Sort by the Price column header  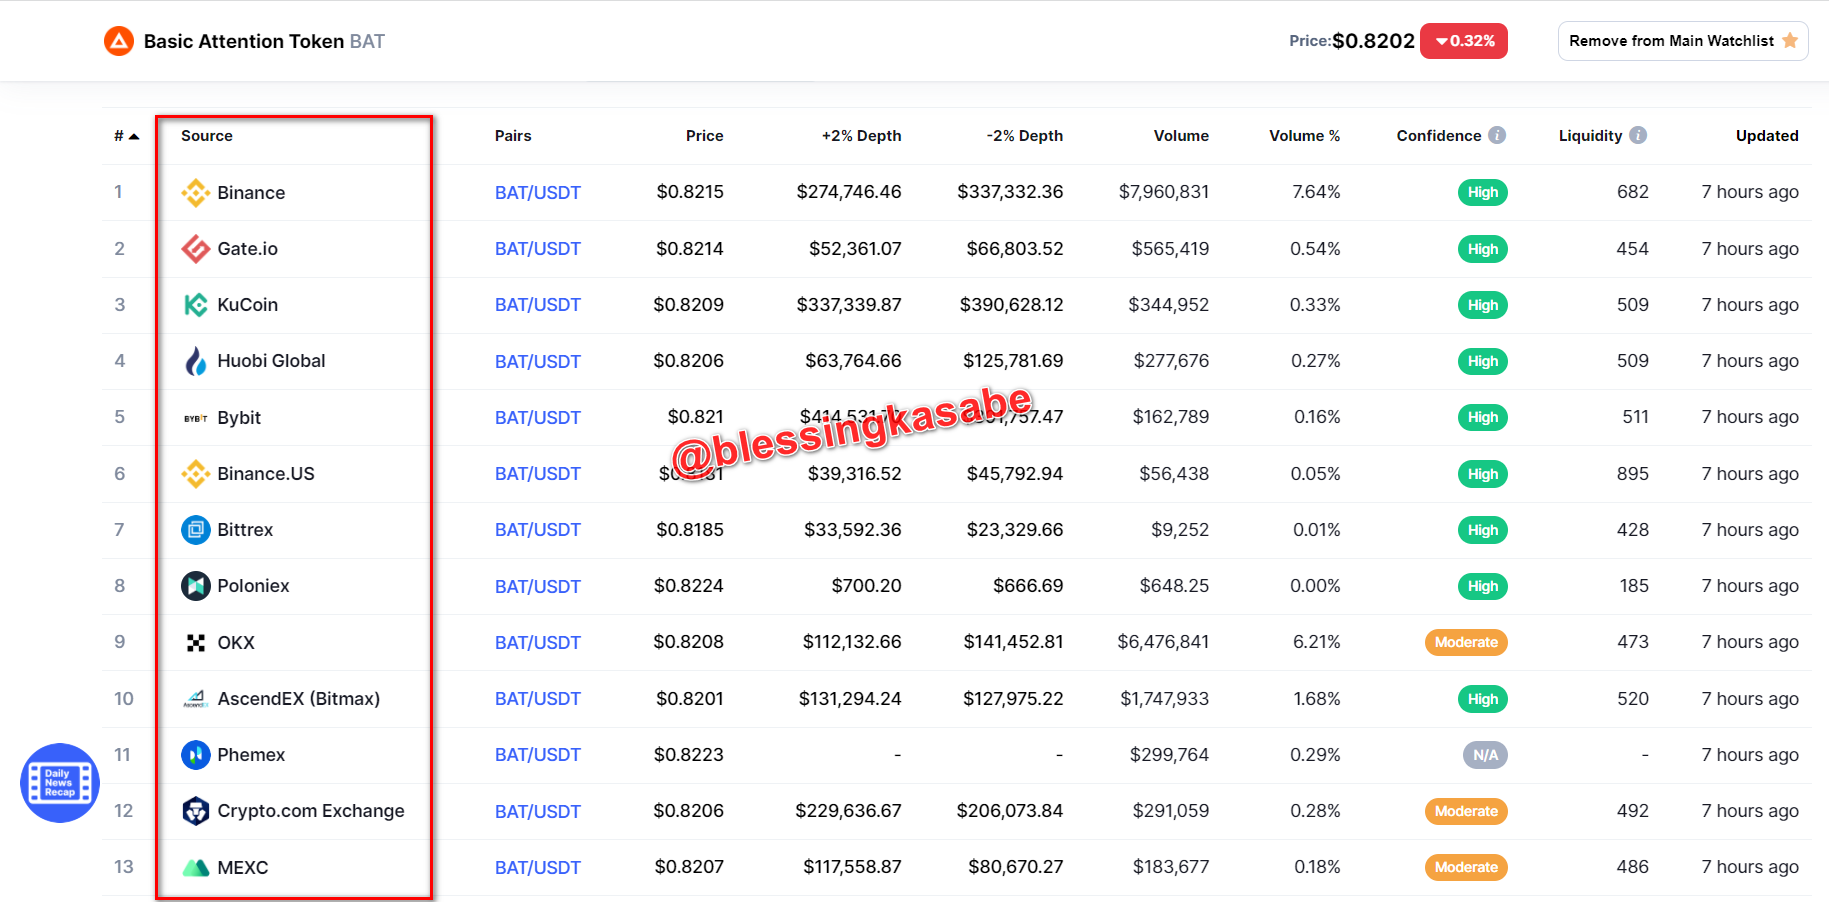(x=704, y=136)
